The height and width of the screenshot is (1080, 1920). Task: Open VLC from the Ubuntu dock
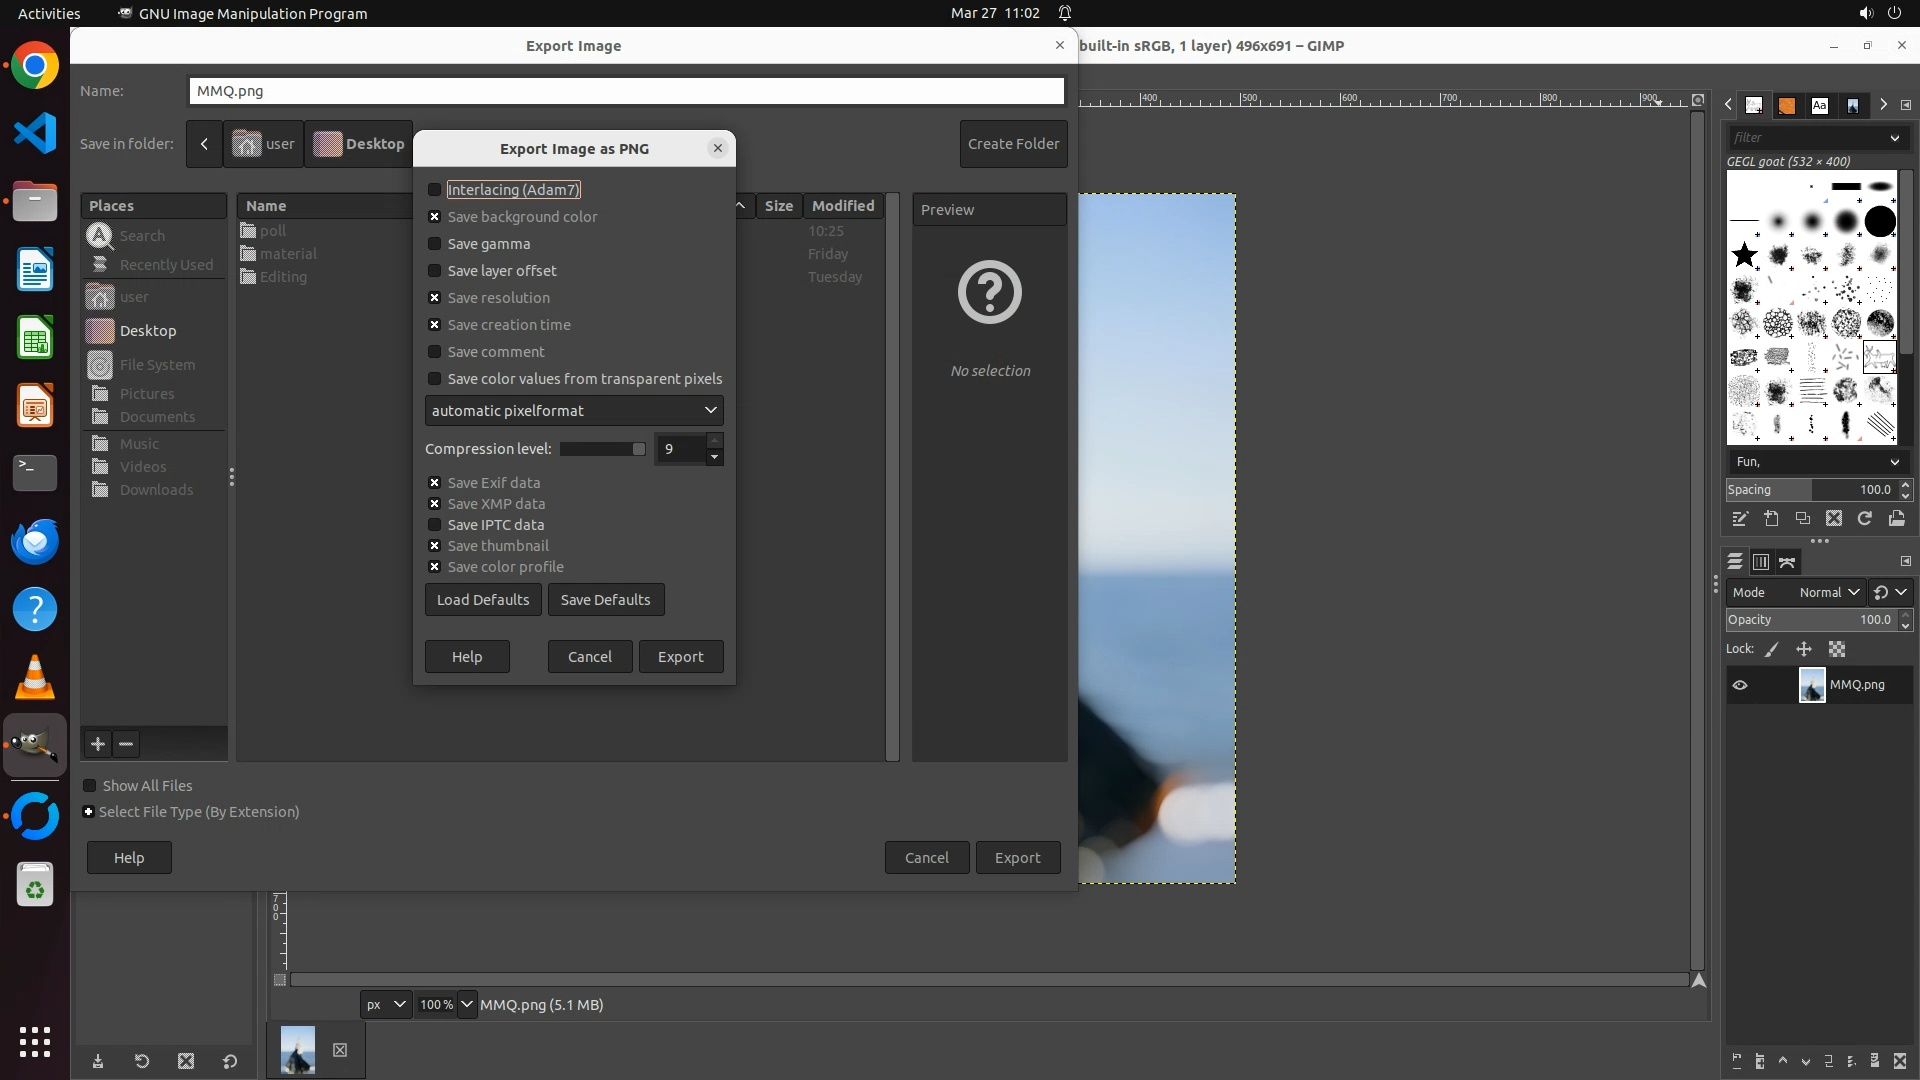[35, 678]
